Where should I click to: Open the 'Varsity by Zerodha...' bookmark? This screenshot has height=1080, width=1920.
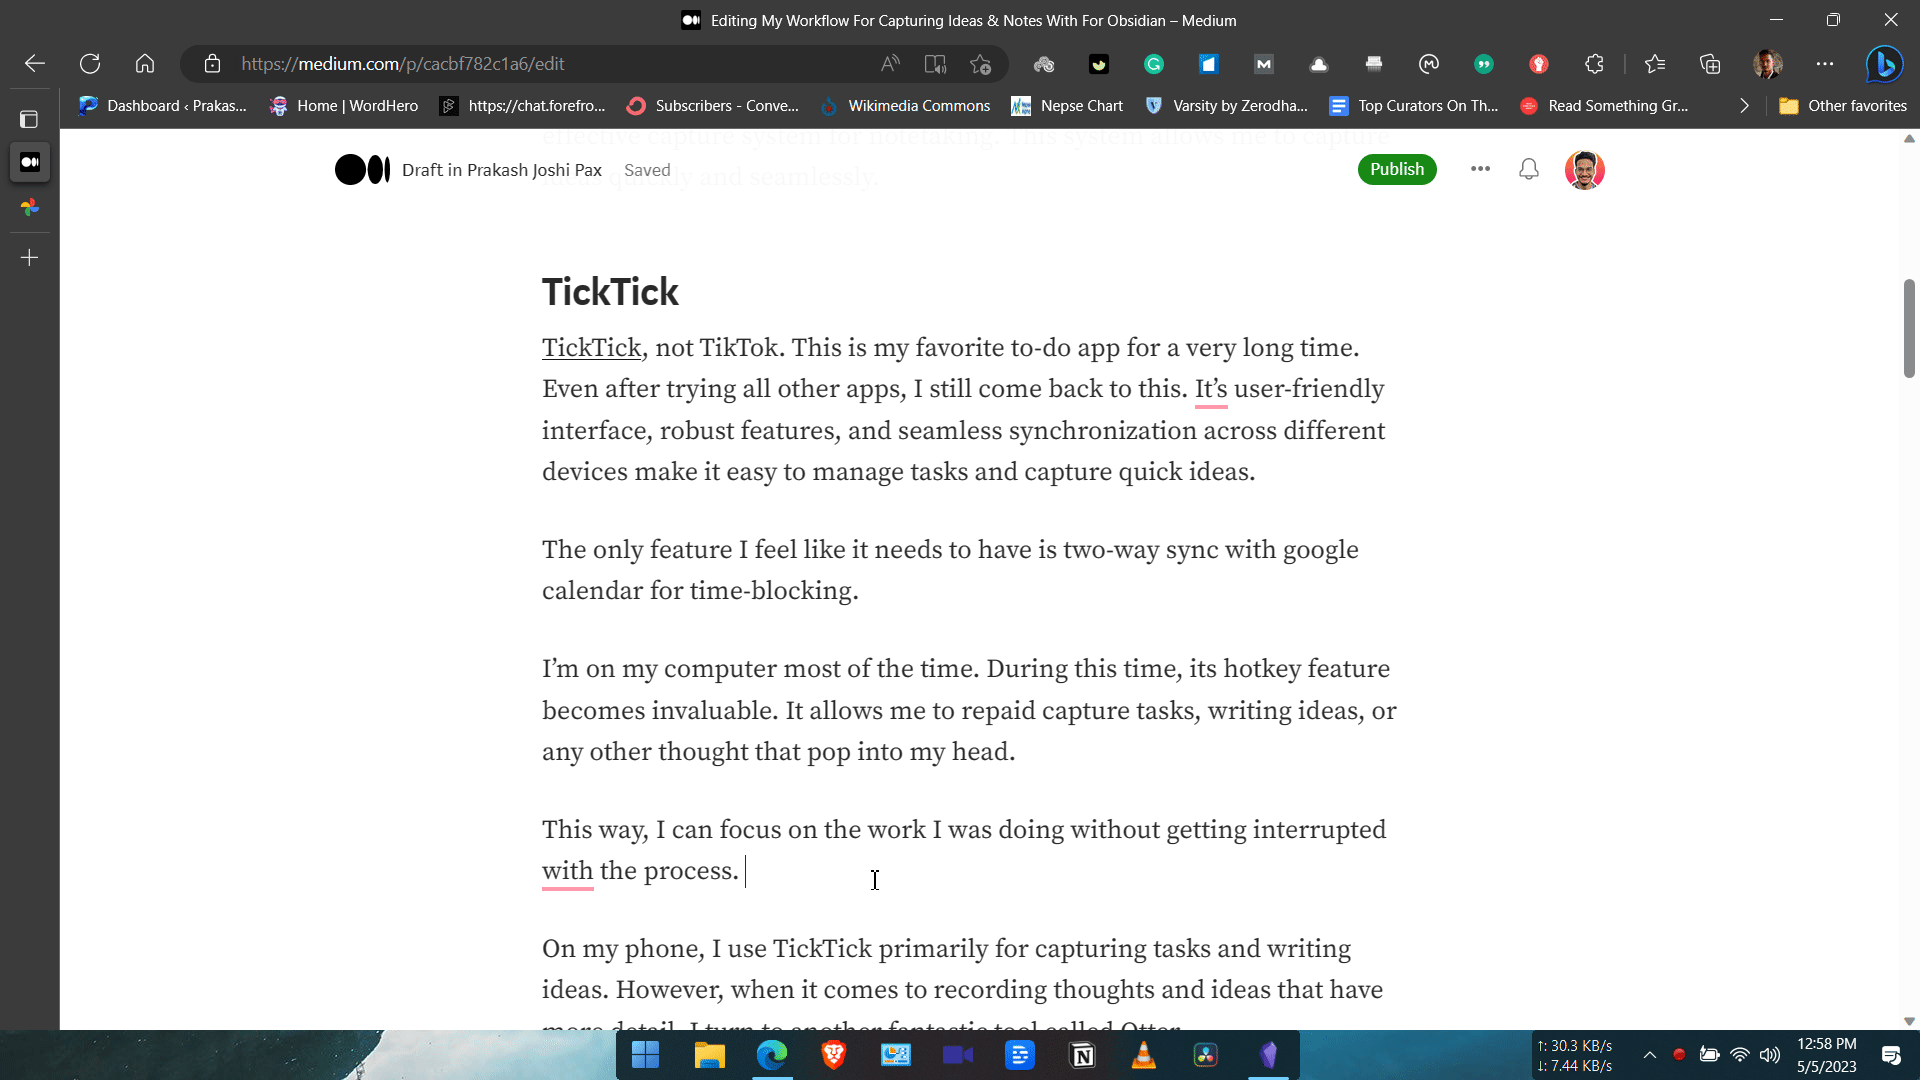[1226, 106]
